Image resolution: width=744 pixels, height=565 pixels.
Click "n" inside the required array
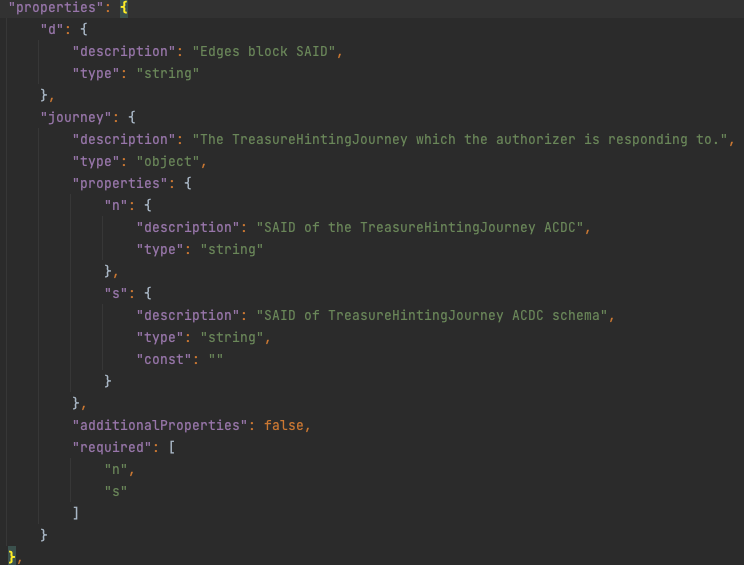coord(116,470)
